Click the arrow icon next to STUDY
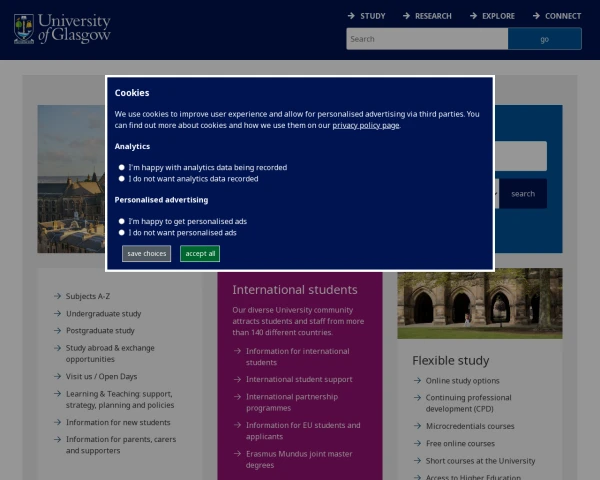The image size is (600, 480). [351, 16]
